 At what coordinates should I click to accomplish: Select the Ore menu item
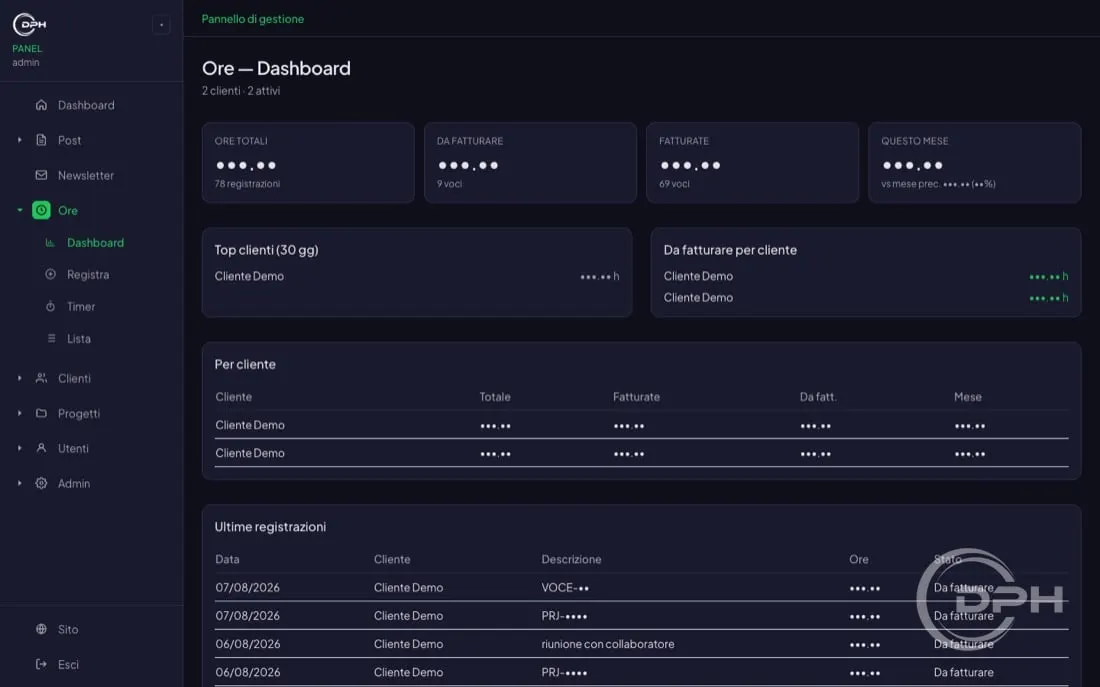(68, 211)
